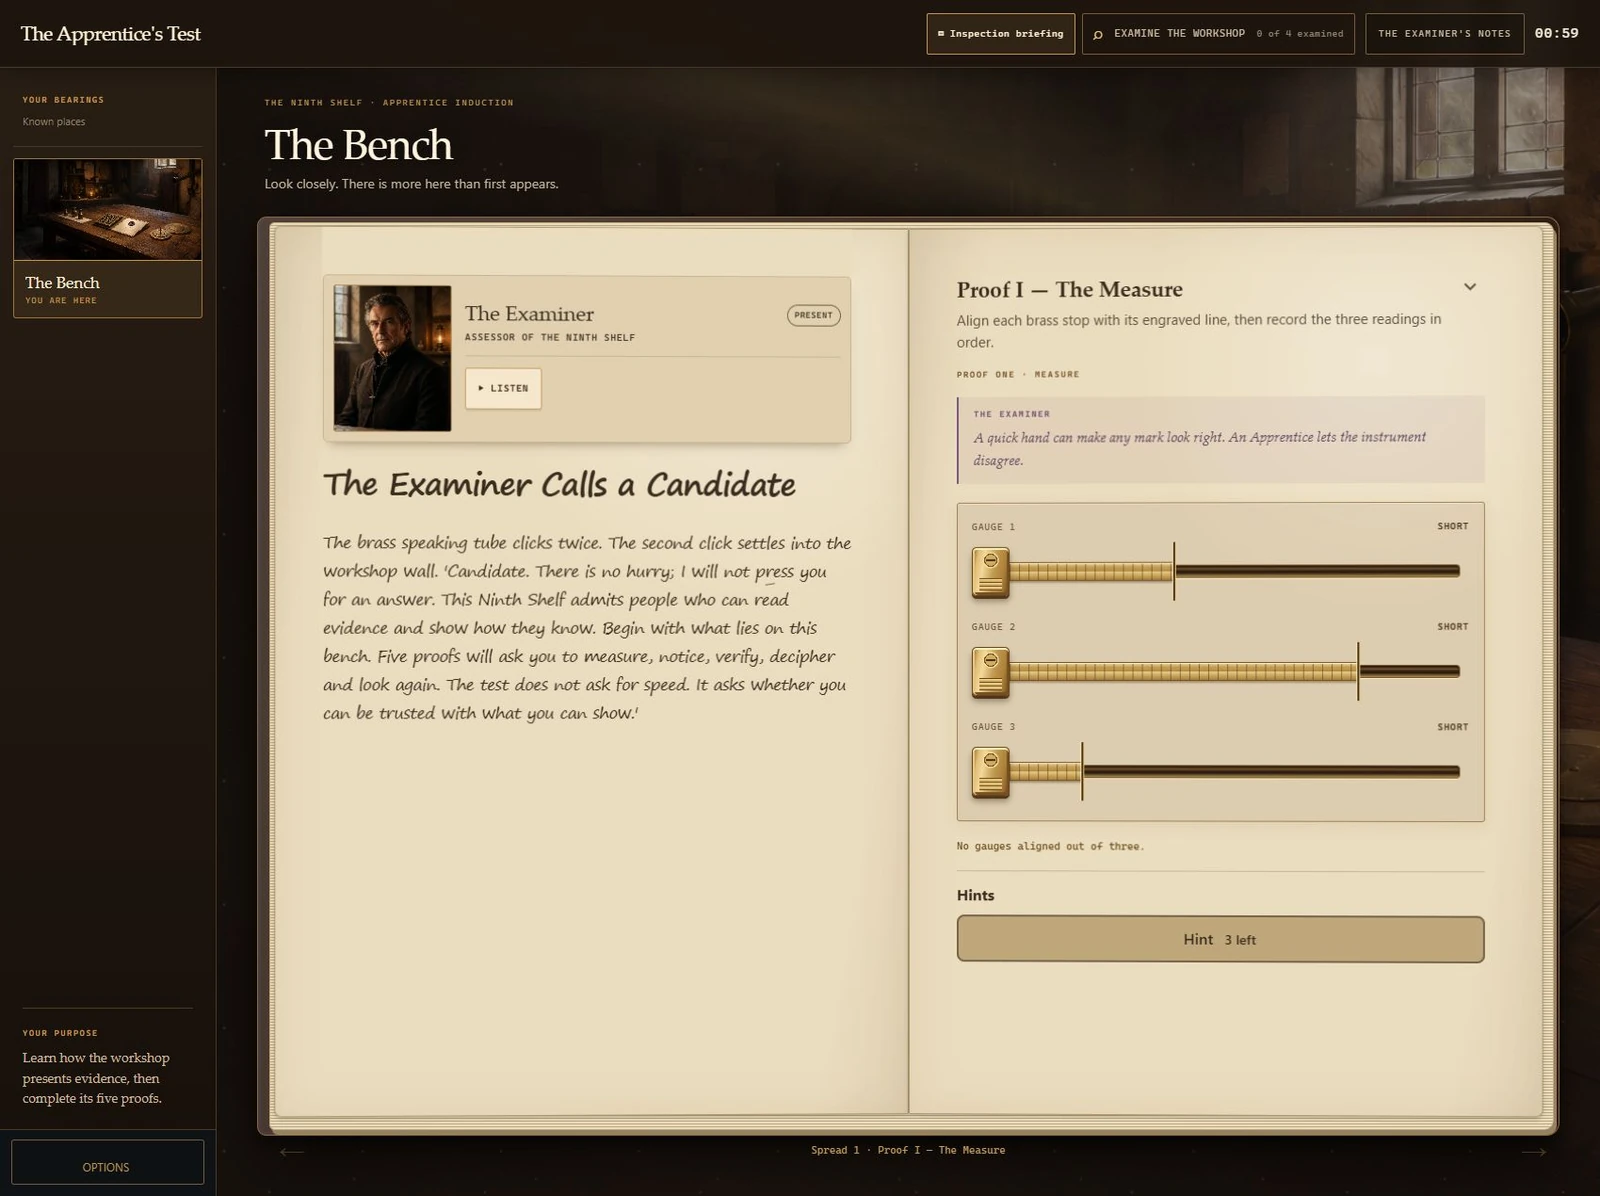The height and width of the screenshot is (1196, 1600).
Task: Click the Gauge 2 engraved line marker
Action: click(1358, 671)
